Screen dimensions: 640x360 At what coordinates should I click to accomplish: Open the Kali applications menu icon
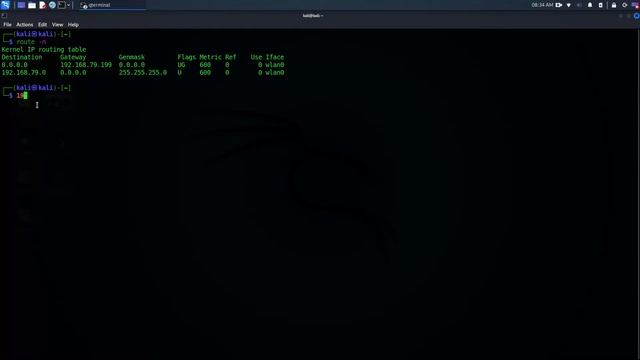tap(5, 5)
